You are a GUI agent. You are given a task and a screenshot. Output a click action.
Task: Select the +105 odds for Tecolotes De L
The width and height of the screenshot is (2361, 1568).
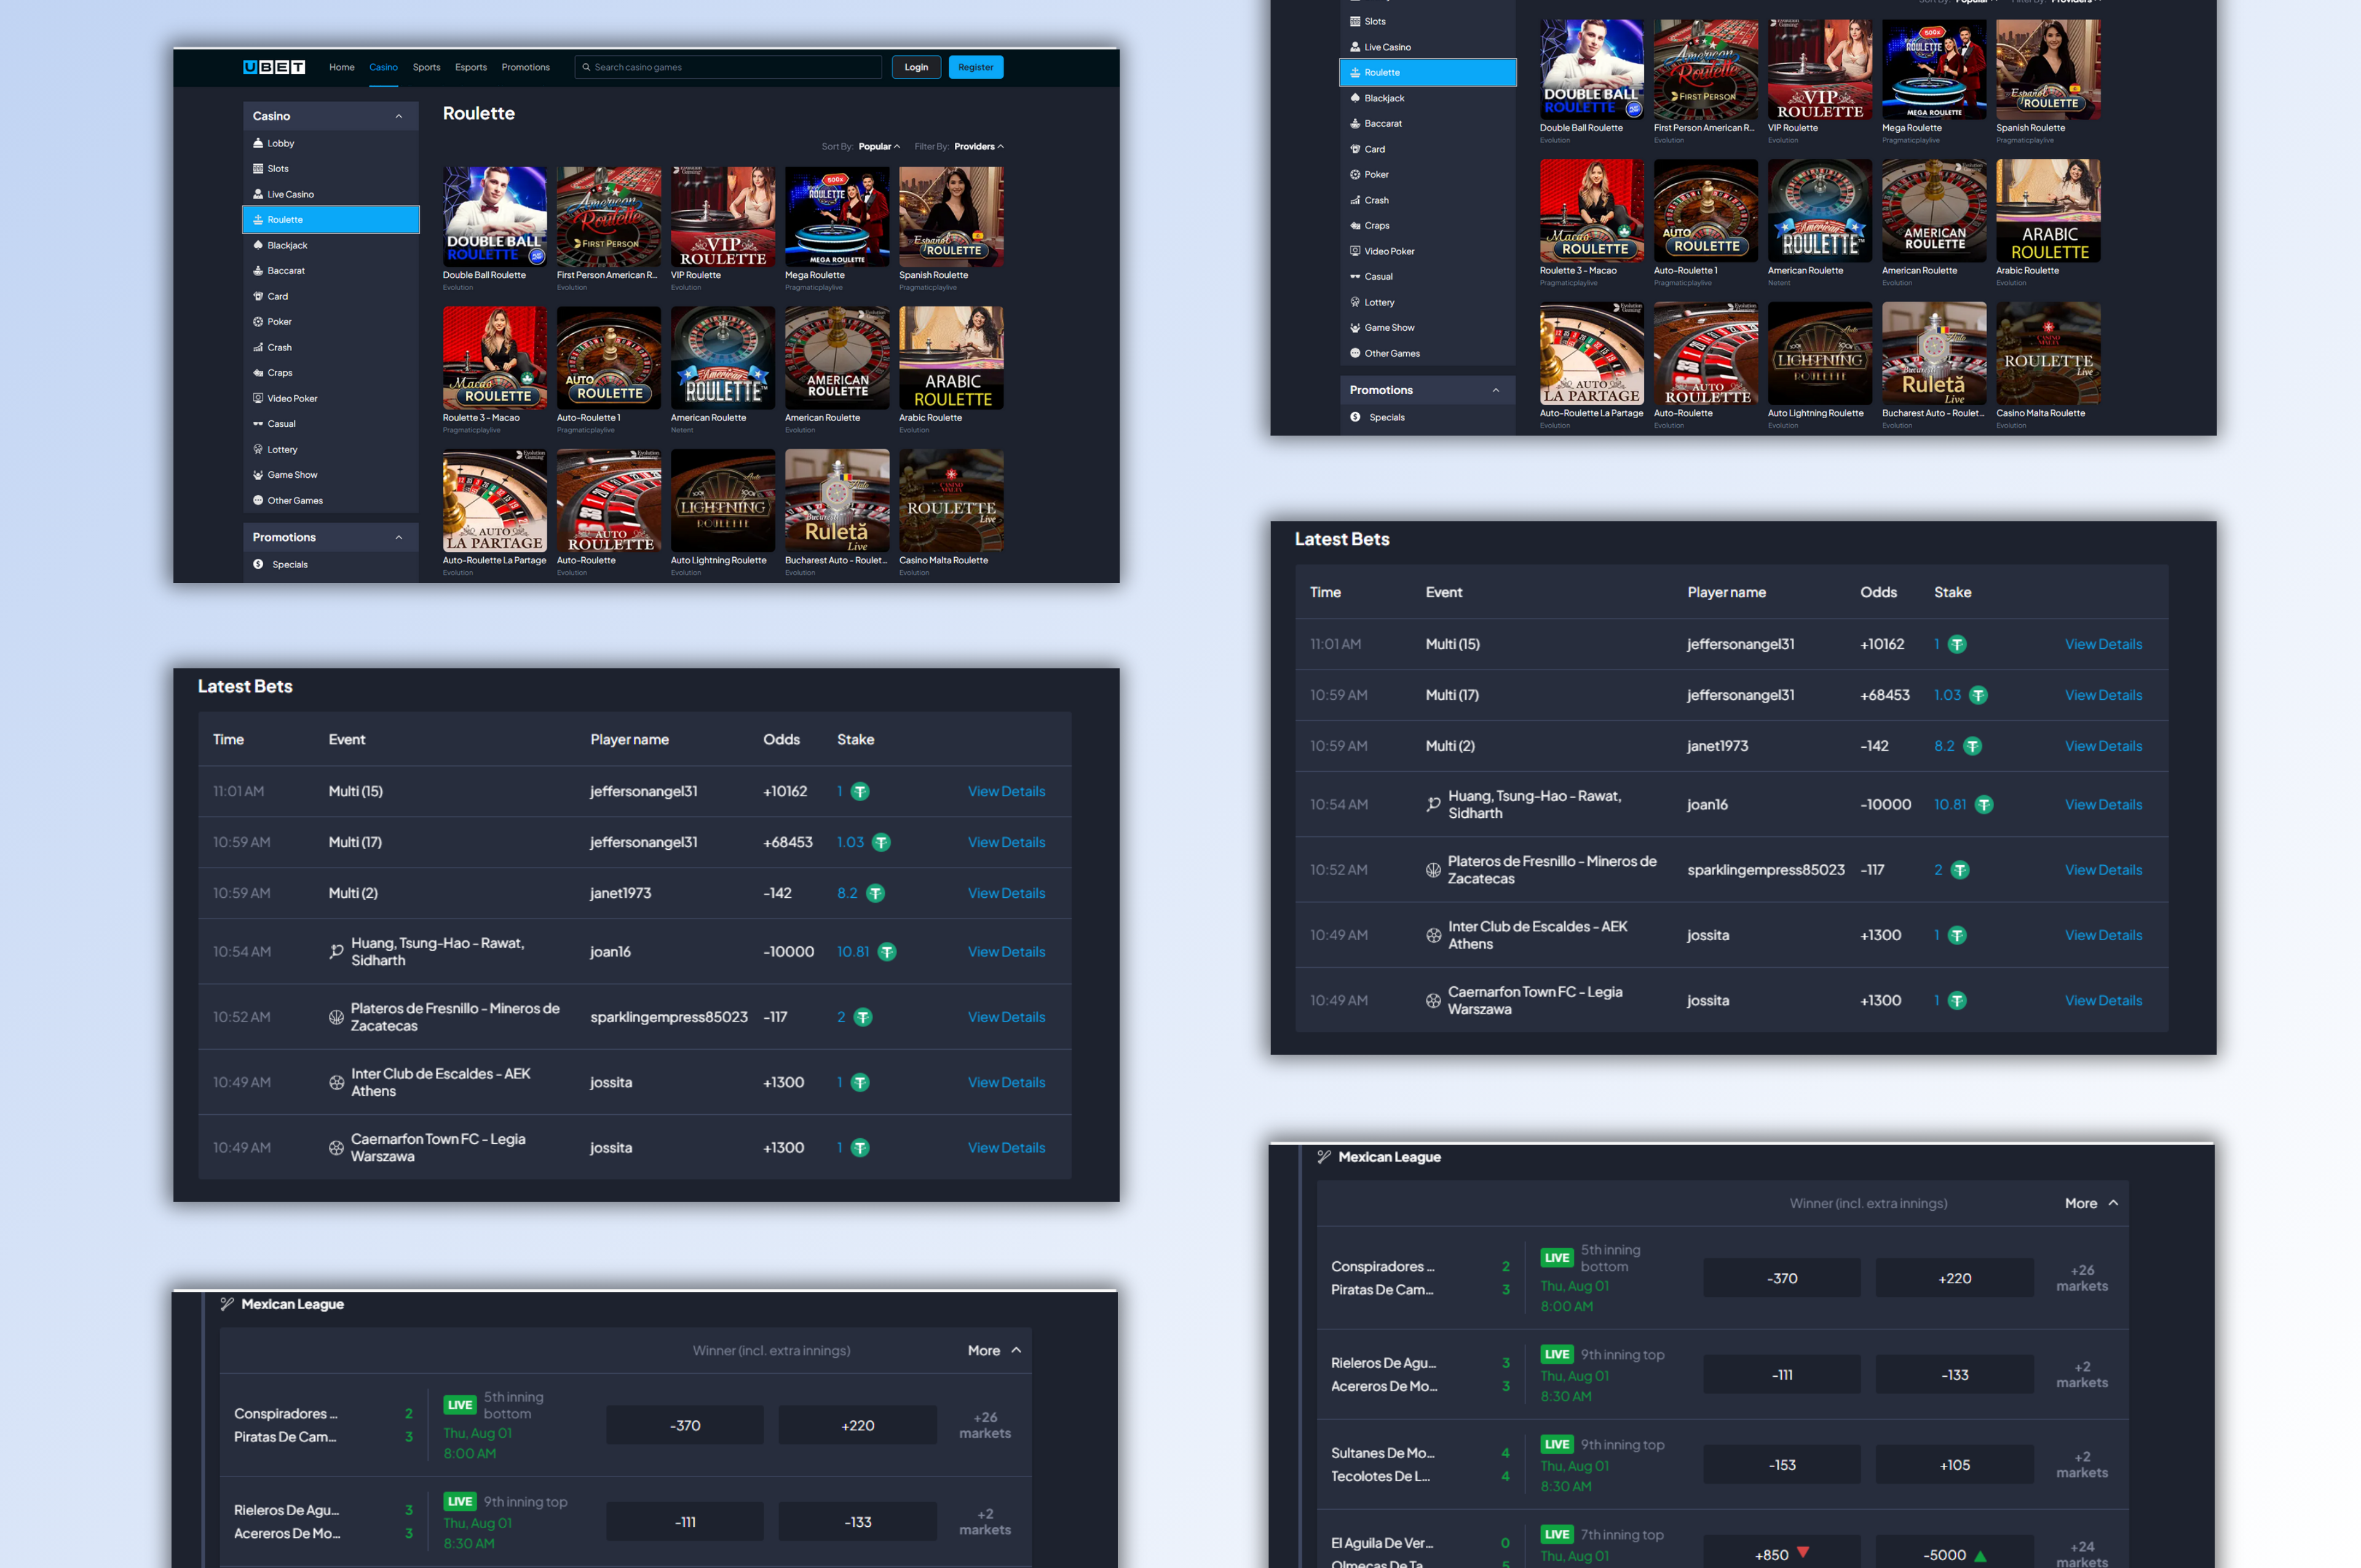point(1954,1465)
